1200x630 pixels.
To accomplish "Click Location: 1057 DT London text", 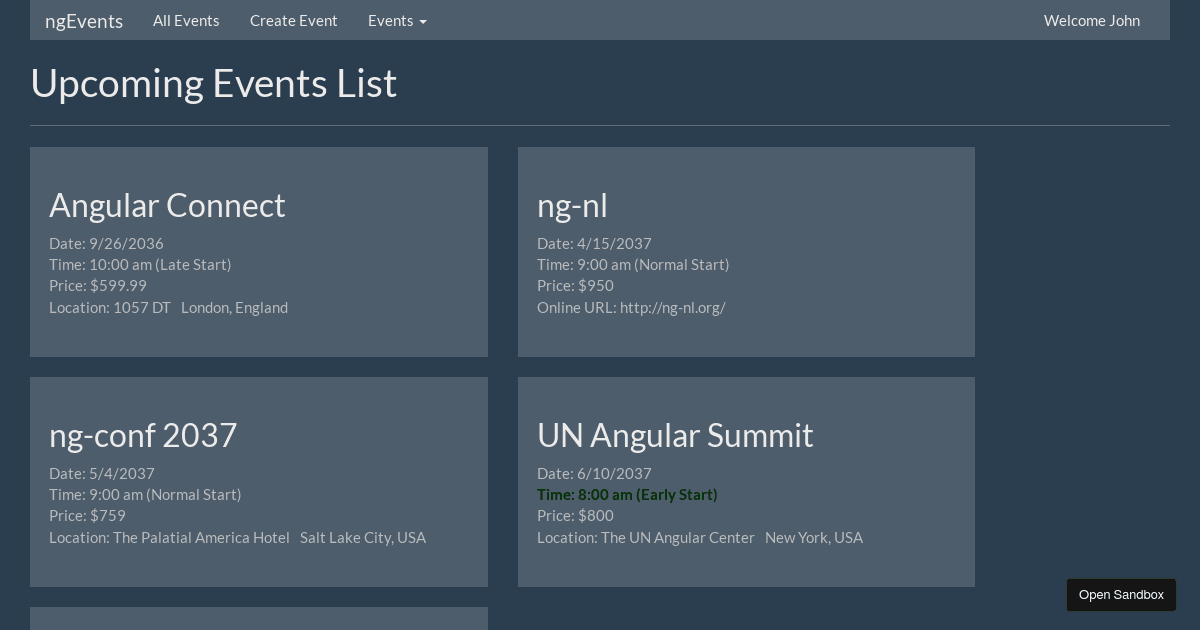I will [168, 307].
